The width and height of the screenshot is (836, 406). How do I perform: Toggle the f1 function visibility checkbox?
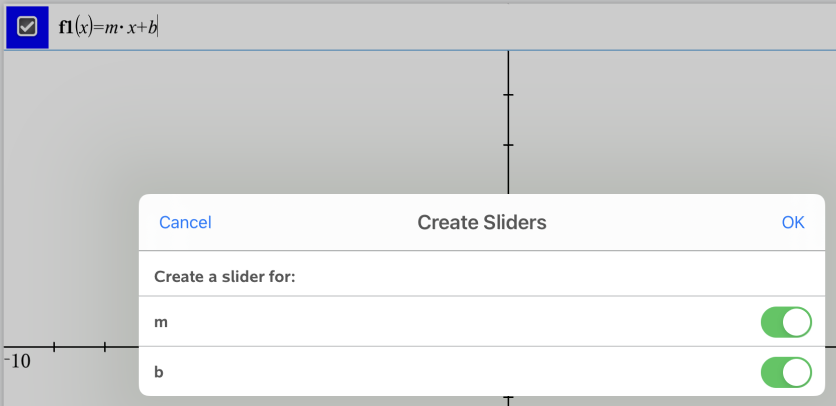[x=27, y=27]
